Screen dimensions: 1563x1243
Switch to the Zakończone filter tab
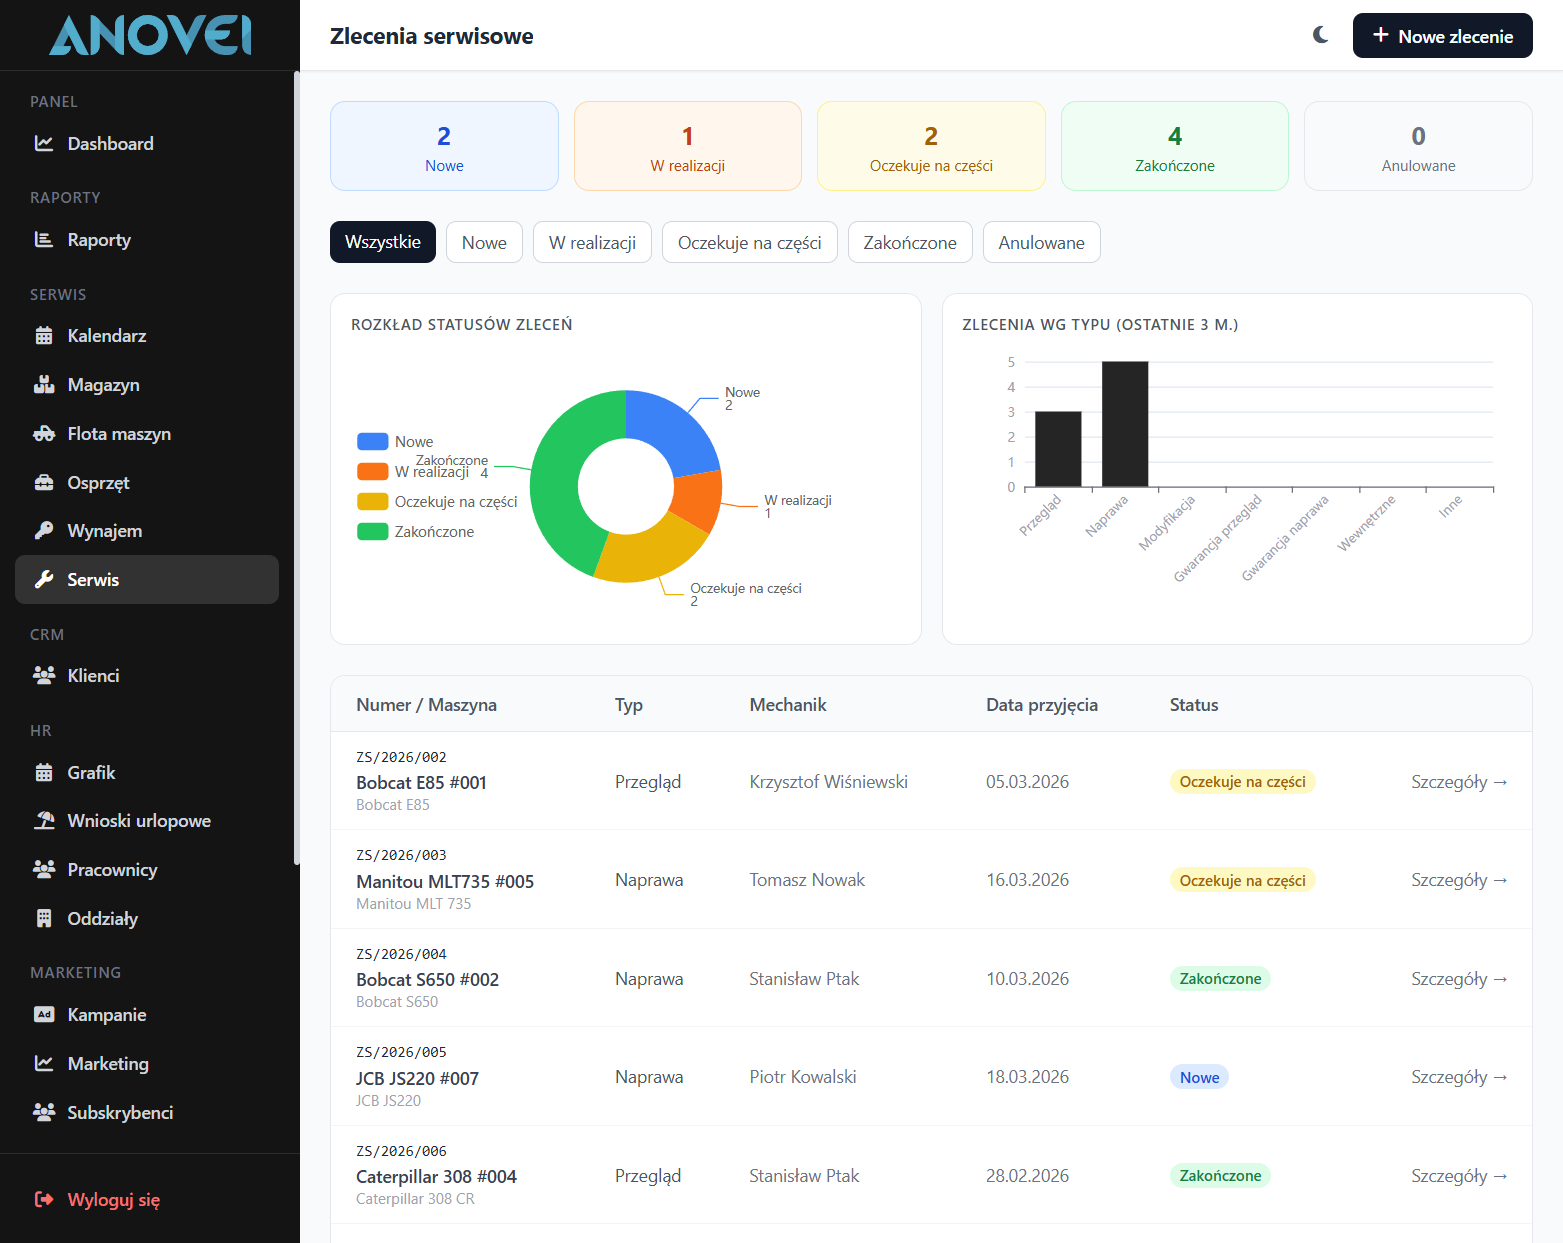point(909,243)
